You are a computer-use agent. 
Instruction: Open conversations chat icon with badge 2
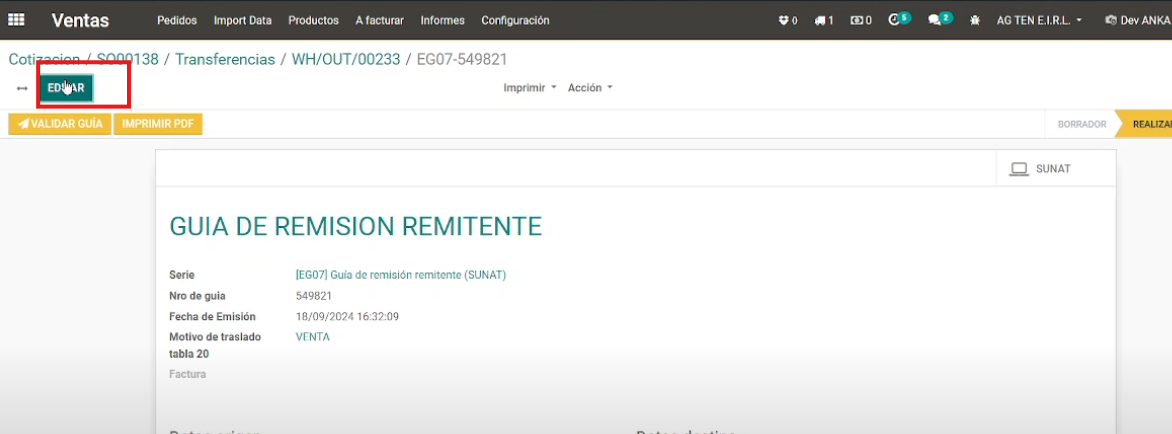click(x=940, y=19)
